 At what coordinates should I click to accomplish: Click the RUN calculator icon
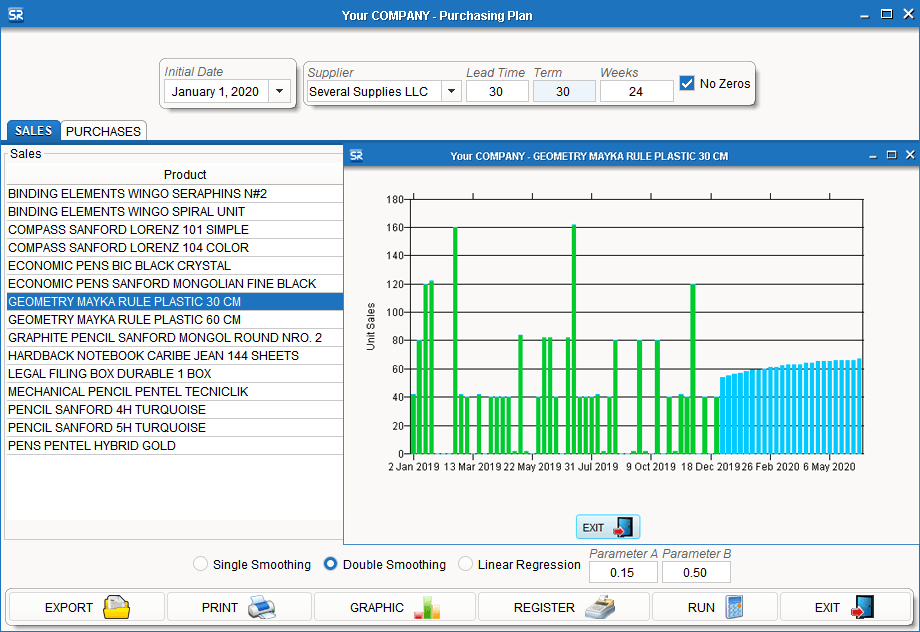pyautogui.click(x=734, y=607)
